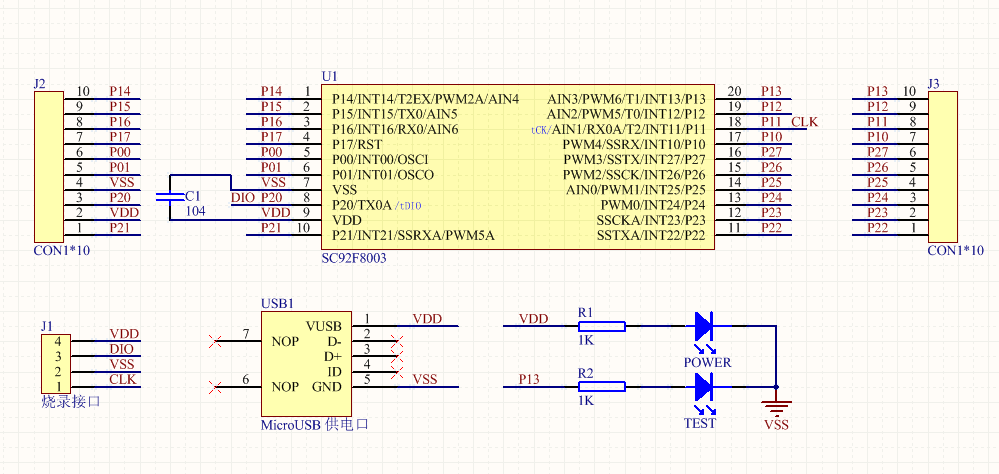The width and height of the screenshot is (999, 474).
Task: Select the TEST label text
Action: point(699,423)
